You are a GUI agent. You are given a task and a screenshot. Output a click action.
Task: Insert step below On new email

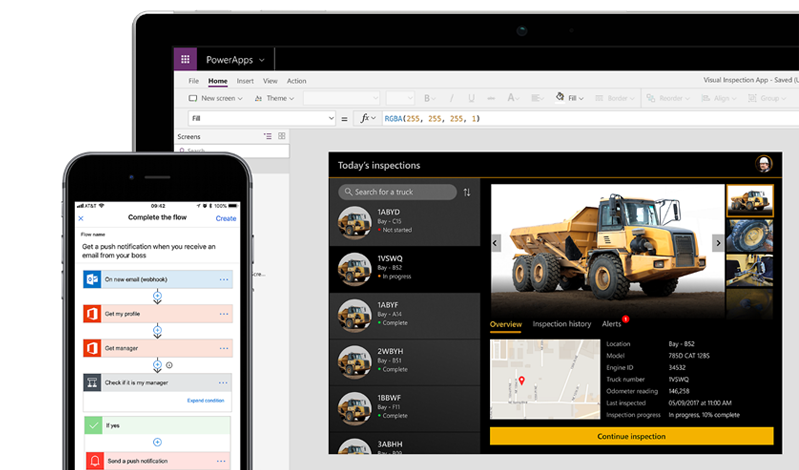pos(157,296)
